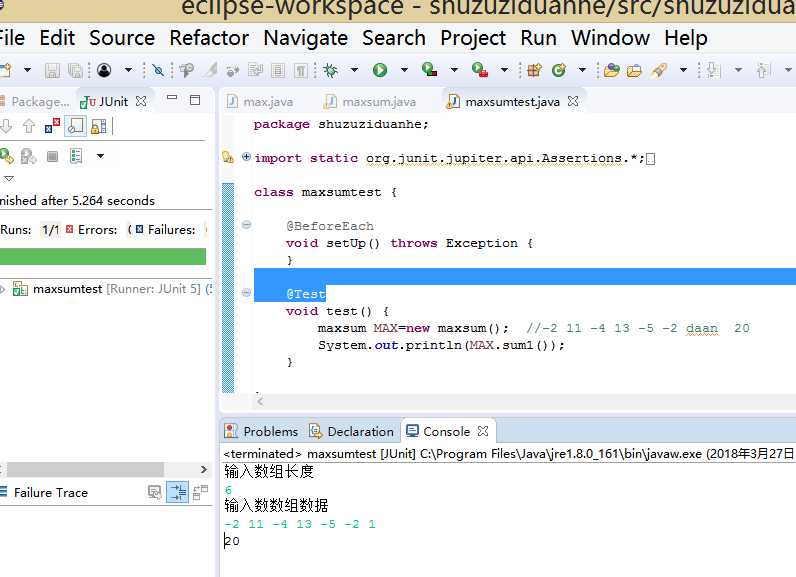Open the JUnit view menu triangle
796x577 pixels.
[9, 178]
